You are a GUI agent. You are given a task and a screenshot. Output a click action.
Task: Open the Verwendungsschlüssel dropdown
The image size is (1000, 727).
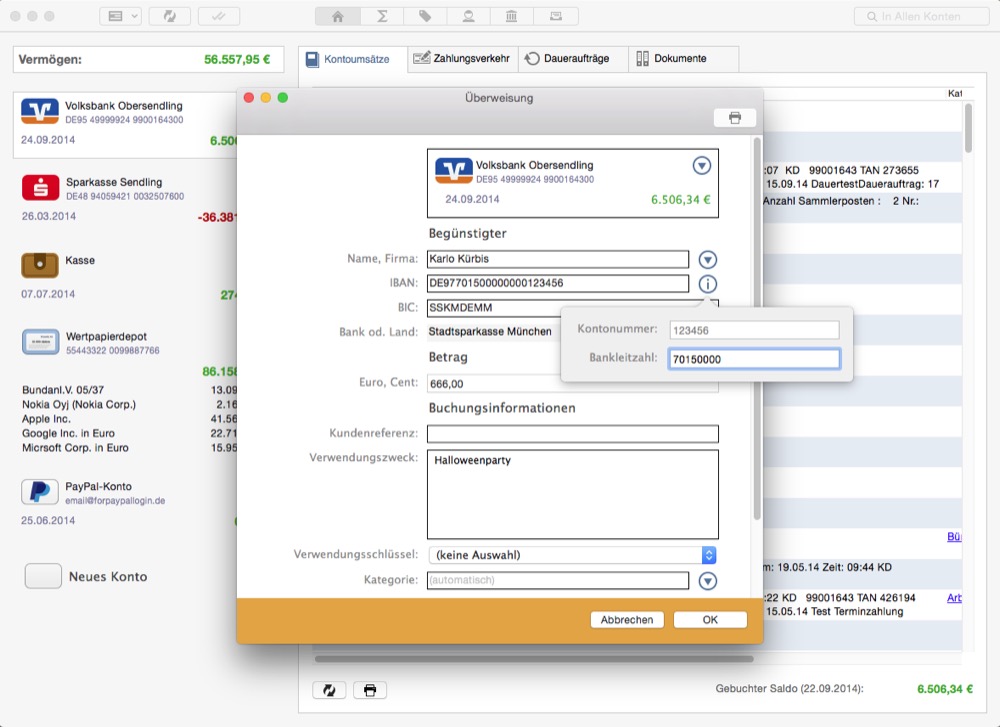click(572, 555)
